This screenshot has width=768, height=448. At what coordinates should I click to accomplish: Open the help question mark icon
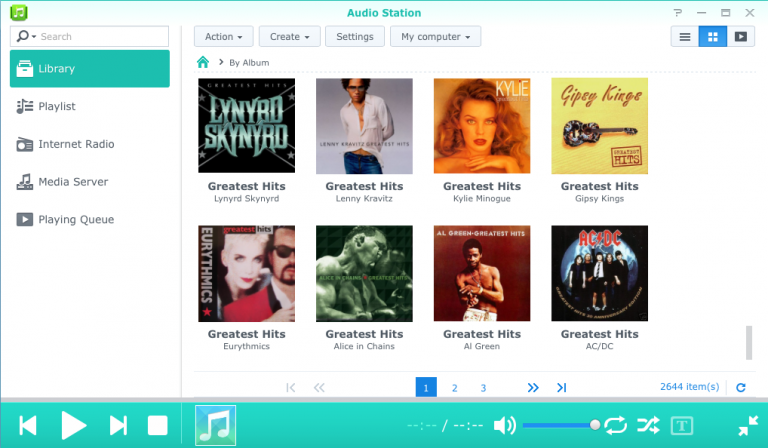(677, 13)
